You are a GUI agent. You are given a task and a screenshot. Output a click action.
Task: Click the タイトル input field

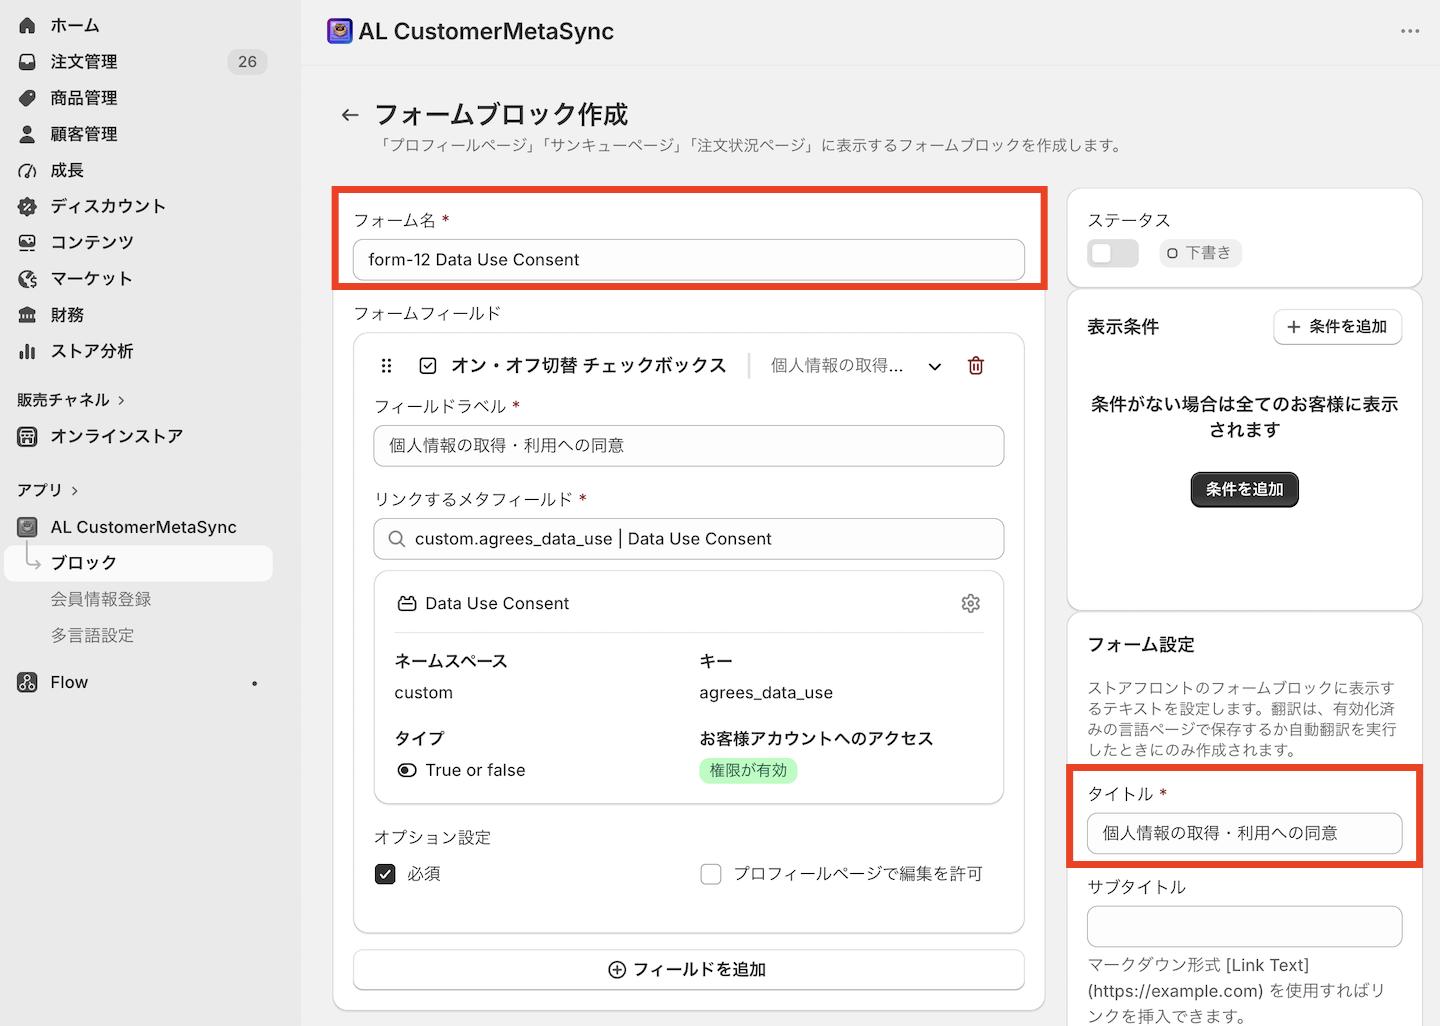pos(1244,833)
